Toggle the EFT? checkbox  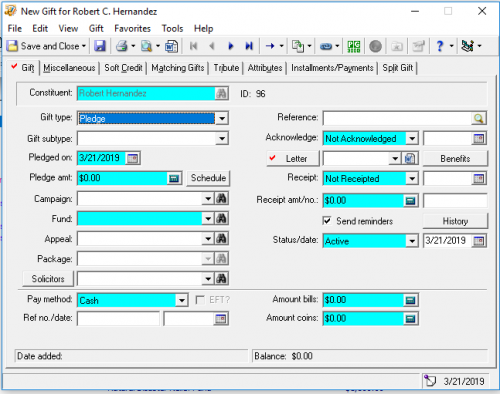pyautogui.click(x=200, y=300)
